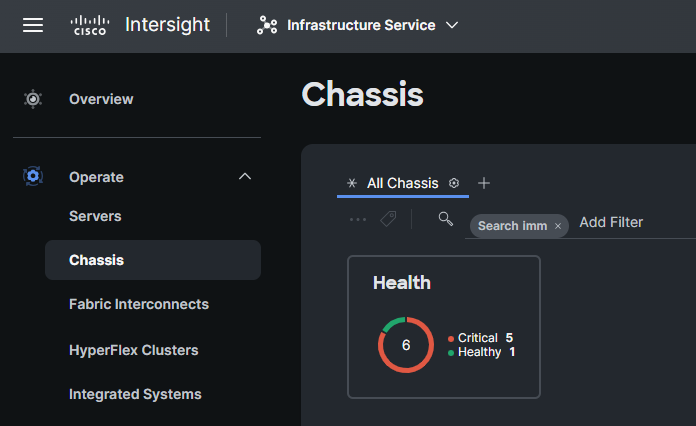Click the Critical count 5
Image resolution: width=696 pixels, height=426 pixels.
[509, 338]
